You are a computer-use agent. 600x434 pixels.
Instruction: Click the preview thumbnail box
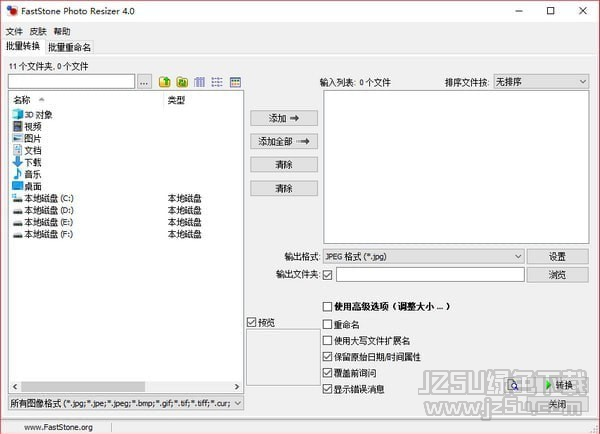pos(283,357)
